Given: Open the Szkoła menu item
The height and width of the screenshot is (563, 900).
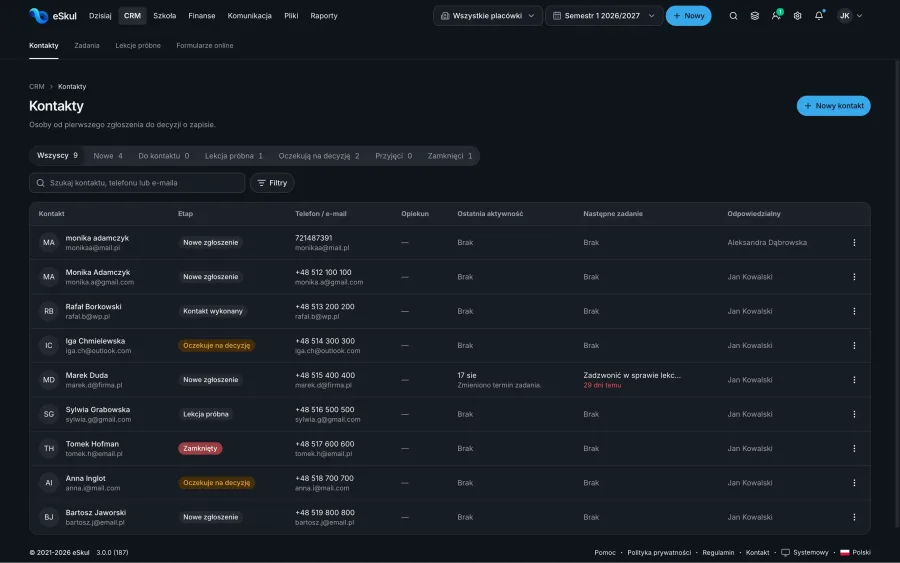Looking at the screenshot, I should (x=165, y=16).
